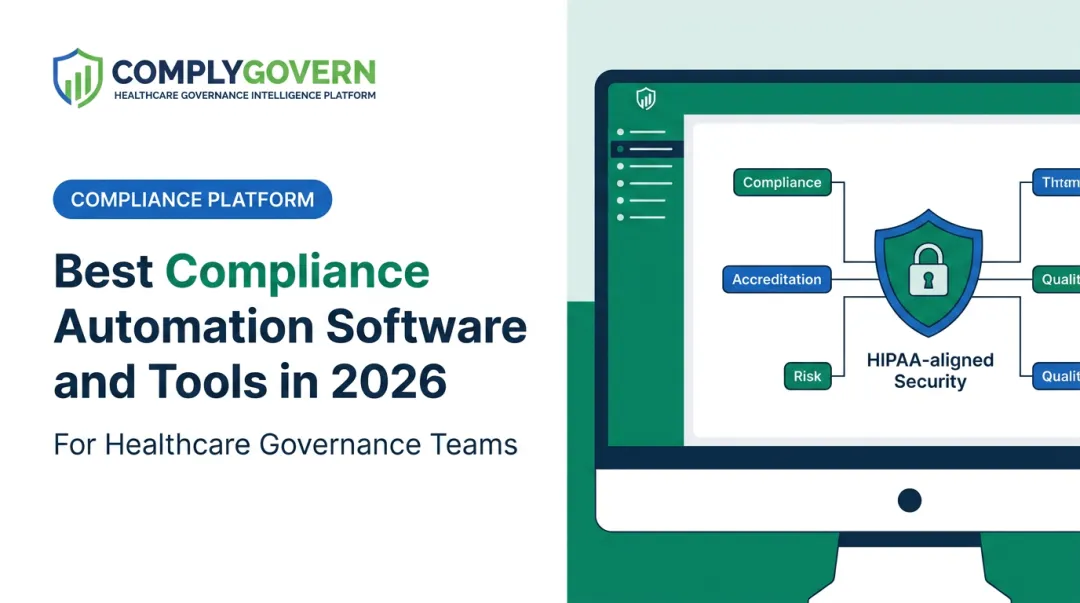Click the 'and Tools in 2026' headline
Screen dimensions: 1080x603
250,381
